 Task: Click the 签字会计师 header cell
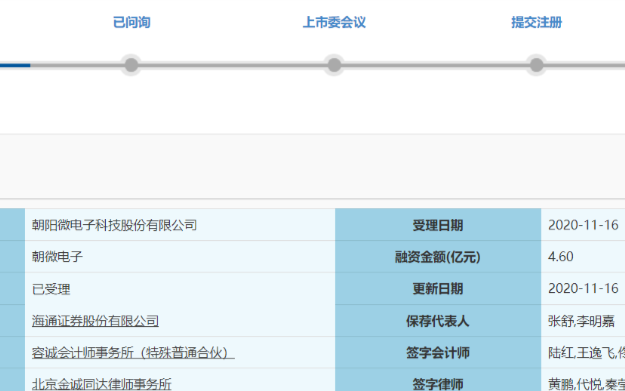tap(438, 353)
